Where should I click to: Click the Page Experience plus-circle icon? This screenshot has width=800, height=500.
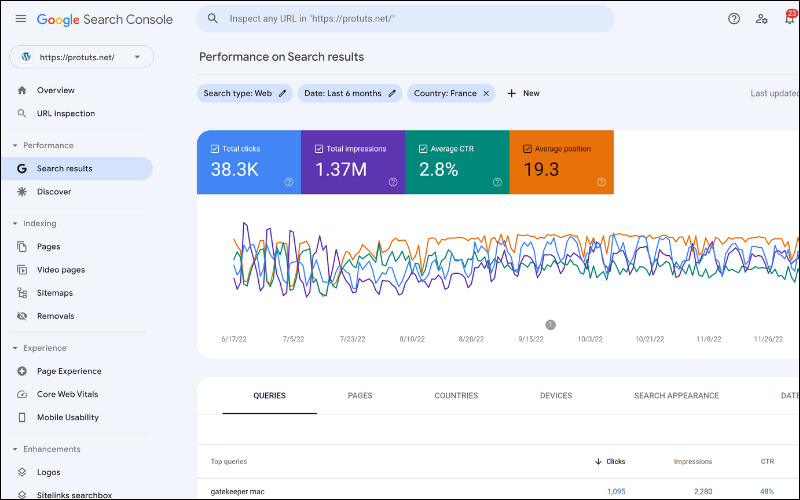(22, 371)
